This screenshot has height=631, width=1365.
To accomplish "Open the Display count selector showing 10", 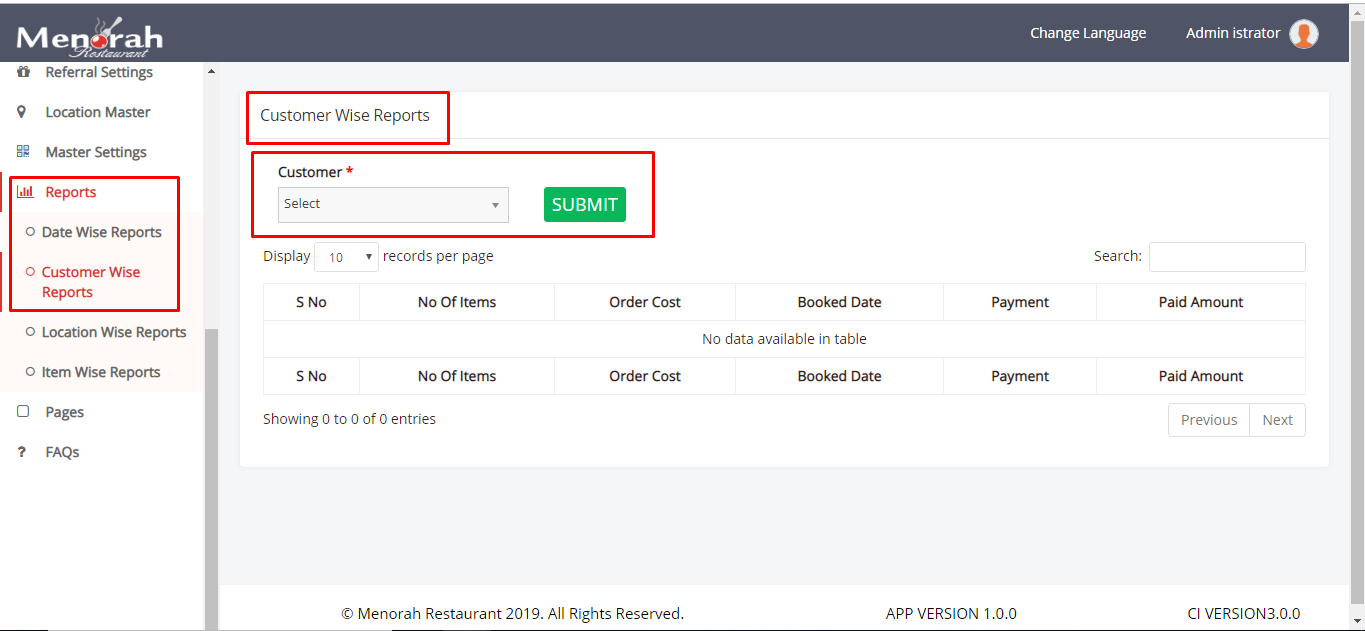I will tap(346, 256).
